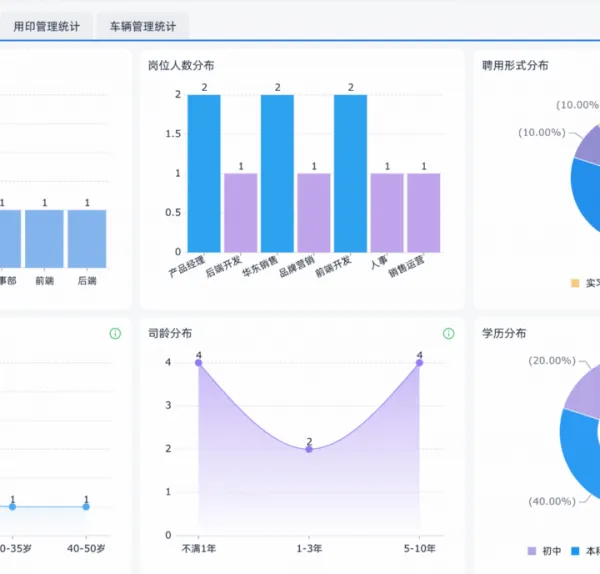Click the 销售运营 axis label
Image resolution: width=600 pixels, height=574 pixels.
[406, 266]
